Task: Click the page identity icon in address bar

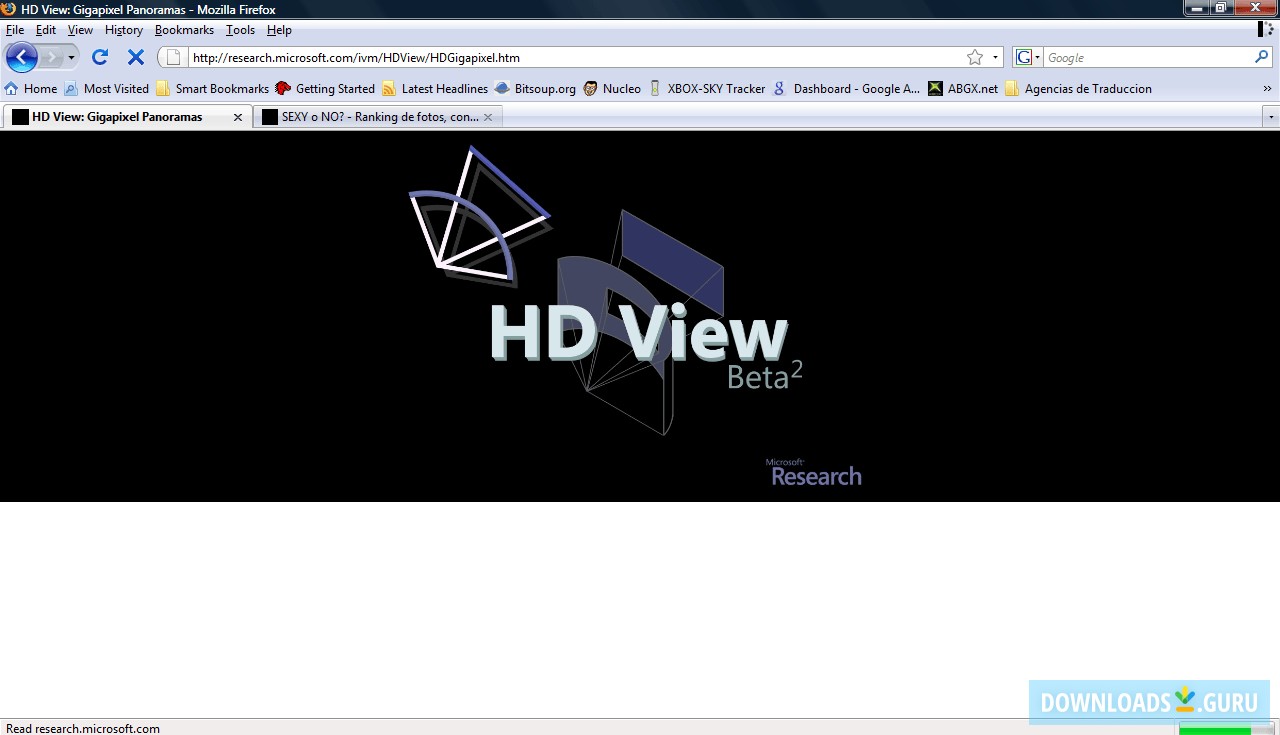Action: [x=173, y=57]
